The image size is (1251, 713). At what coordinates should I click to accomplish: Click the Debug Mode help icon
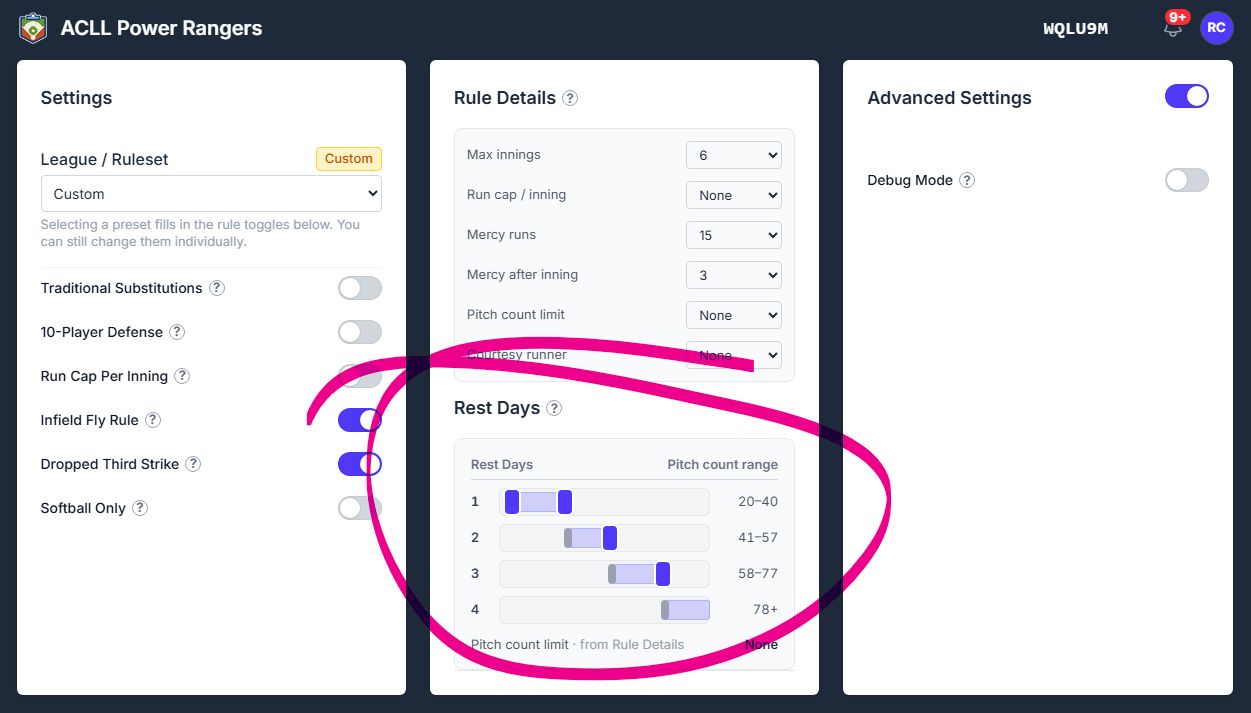click(967, 180)
